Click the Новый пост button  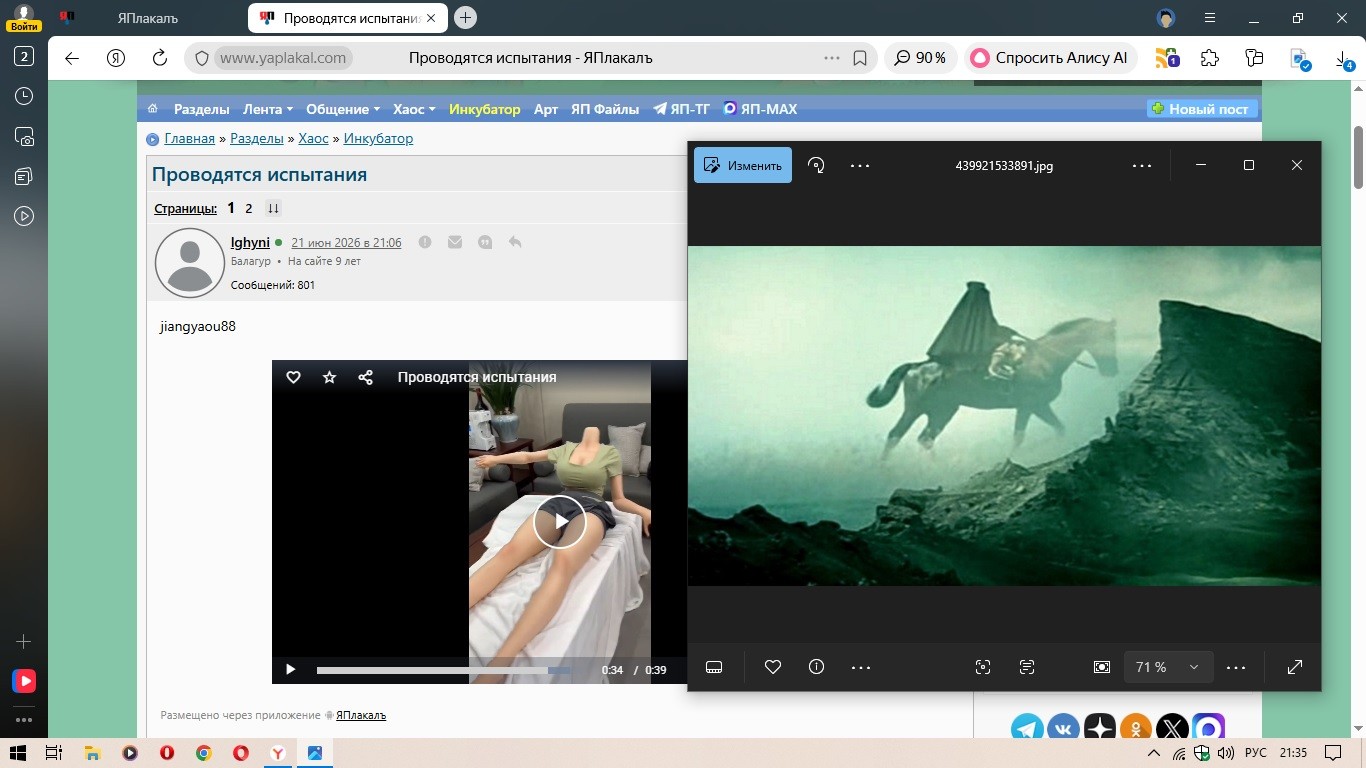tap(1202, 109)
